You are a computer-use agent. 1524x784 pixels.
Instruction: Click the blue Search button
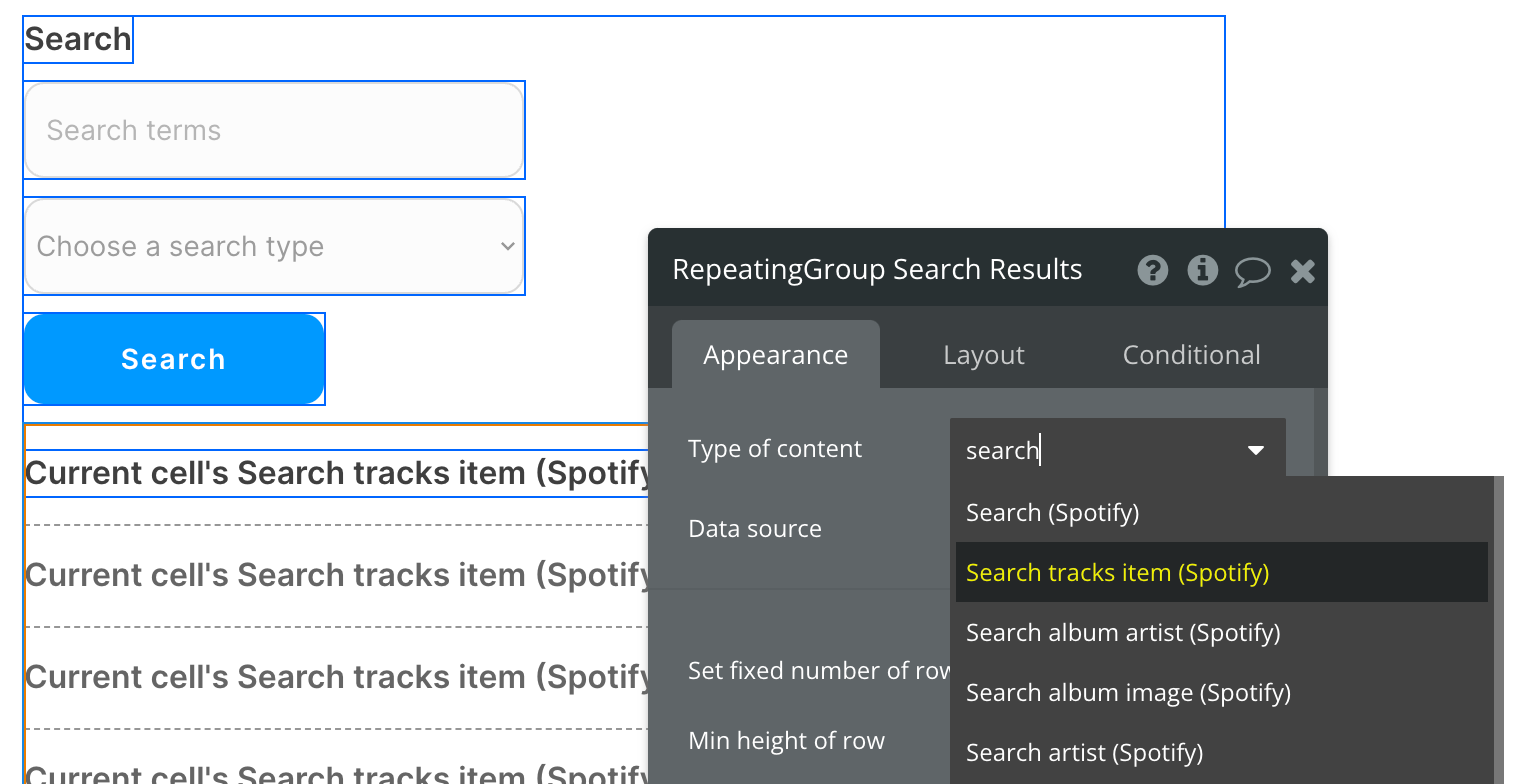coord(174,359)
